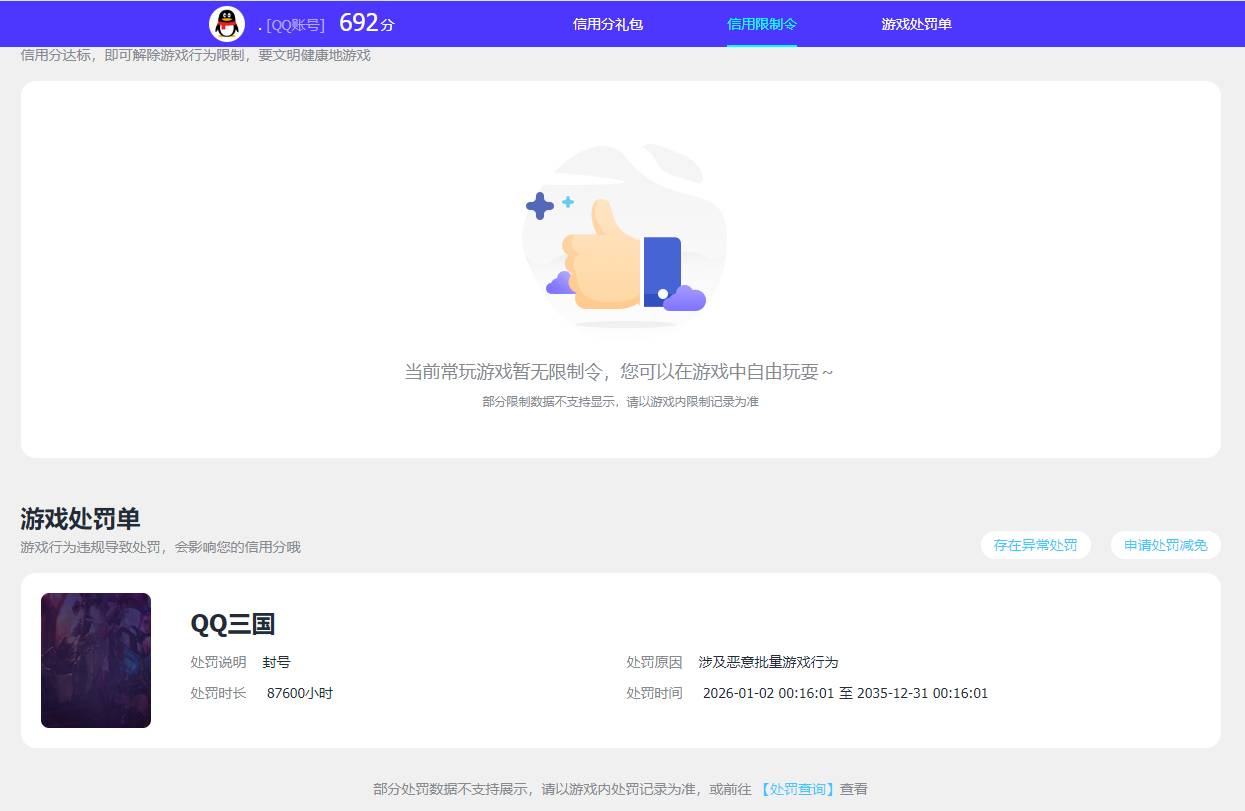Click 申请处罚减免 to request penalty reduction

point(1165,545)
